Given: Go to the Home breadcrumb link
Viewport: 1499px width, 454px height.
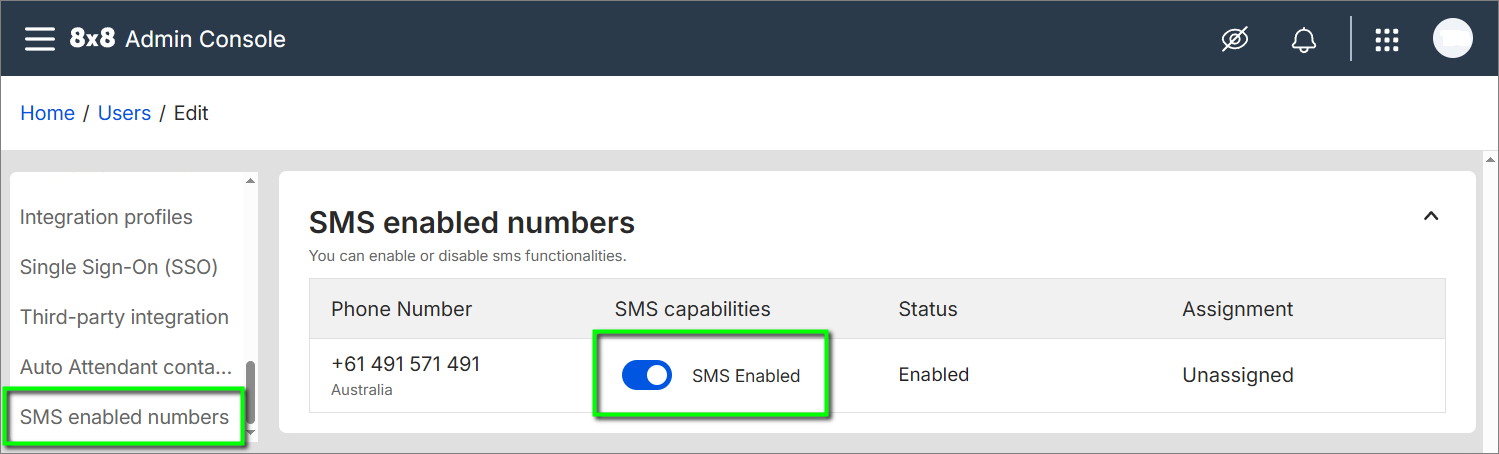Looking at the screenshot, I should tap(47, 113).
